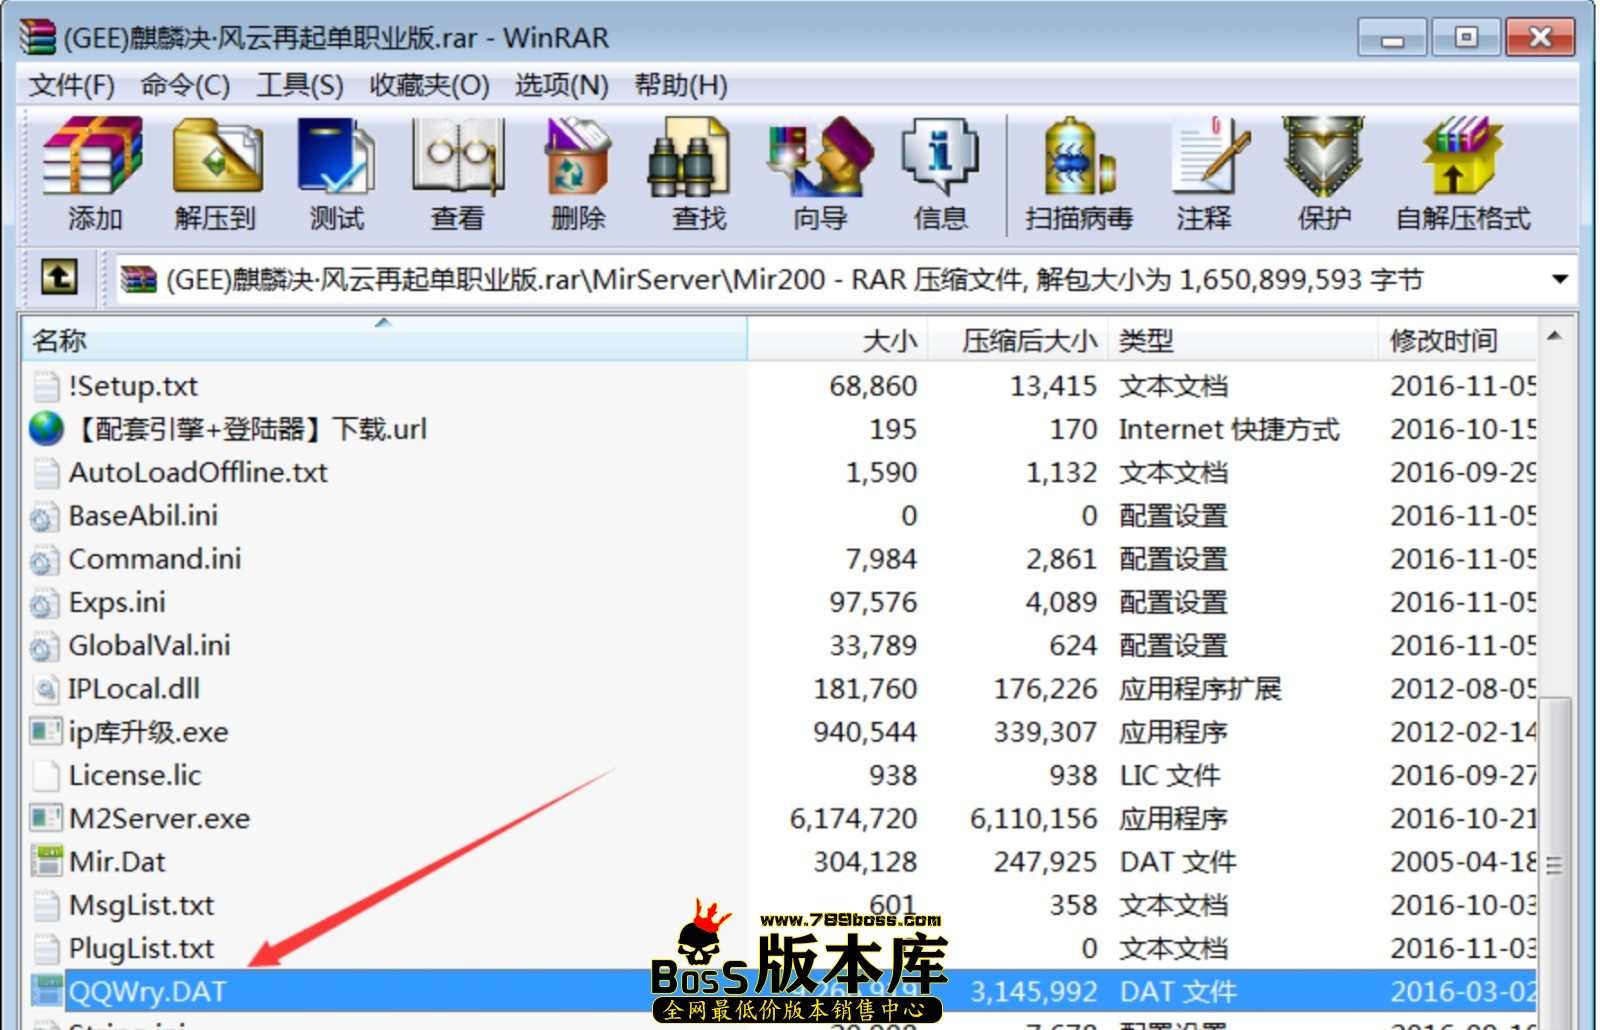The width and height of the screenshot is (1600, 1030).
Task: Expand the archive path dropdown
Action: [1559, 279]
